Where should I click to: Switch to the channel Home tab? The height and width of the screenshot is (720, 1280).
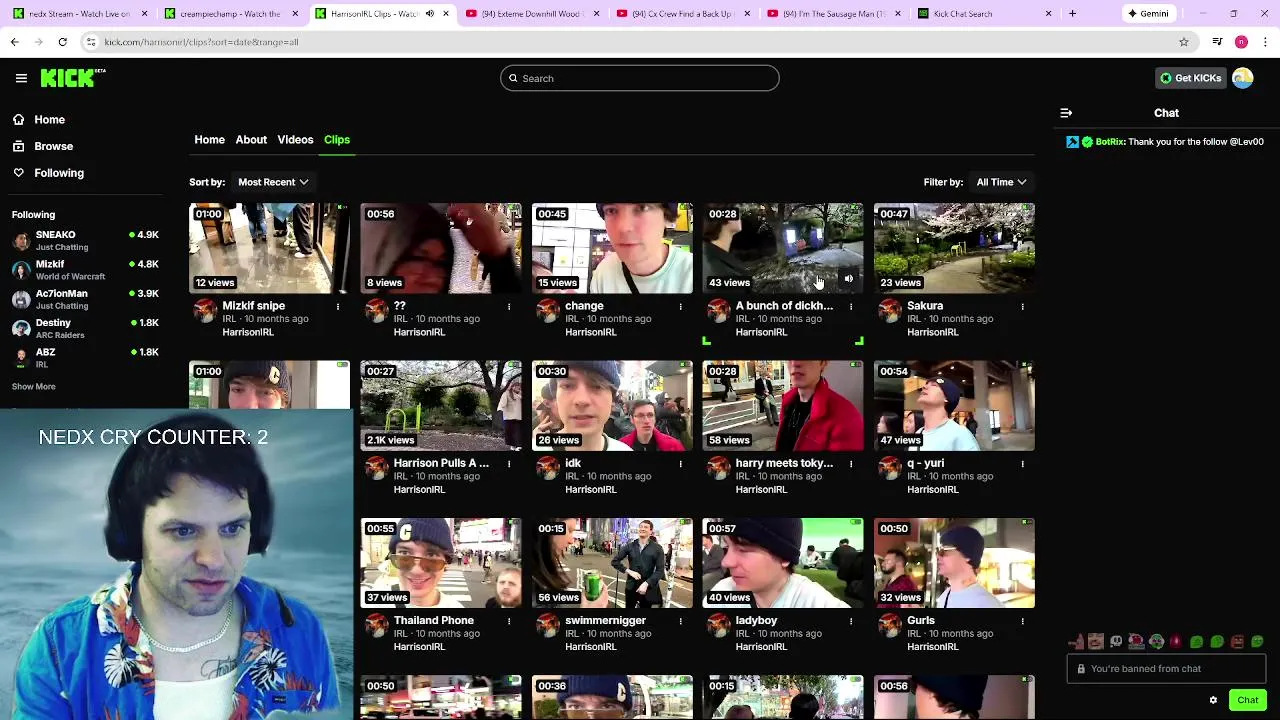pyautogui.click(x=209, y=140)
